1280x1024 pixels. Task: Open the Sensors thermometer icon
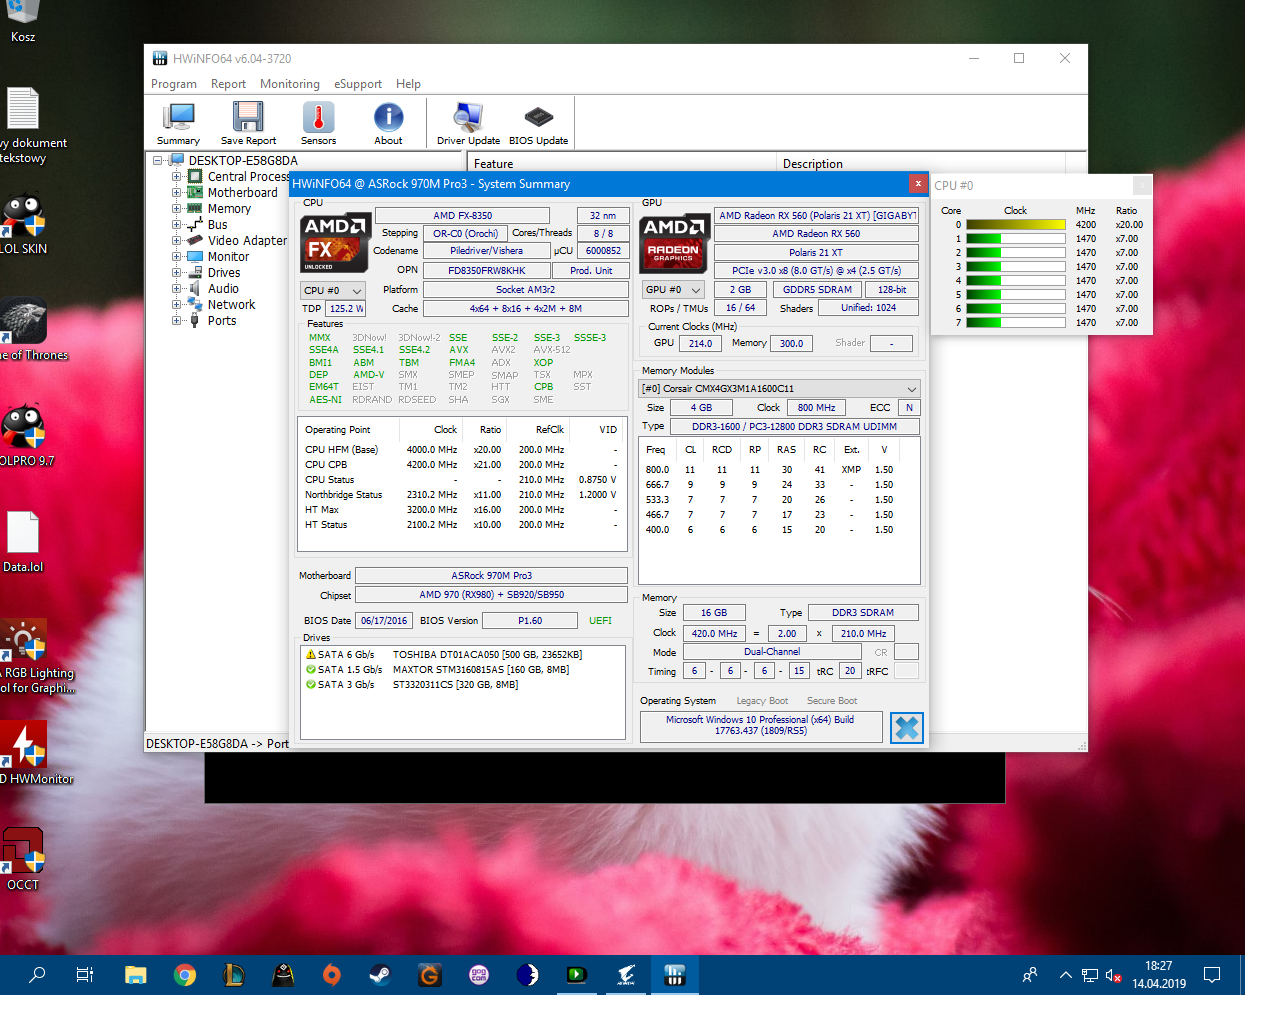pos(318,124)
